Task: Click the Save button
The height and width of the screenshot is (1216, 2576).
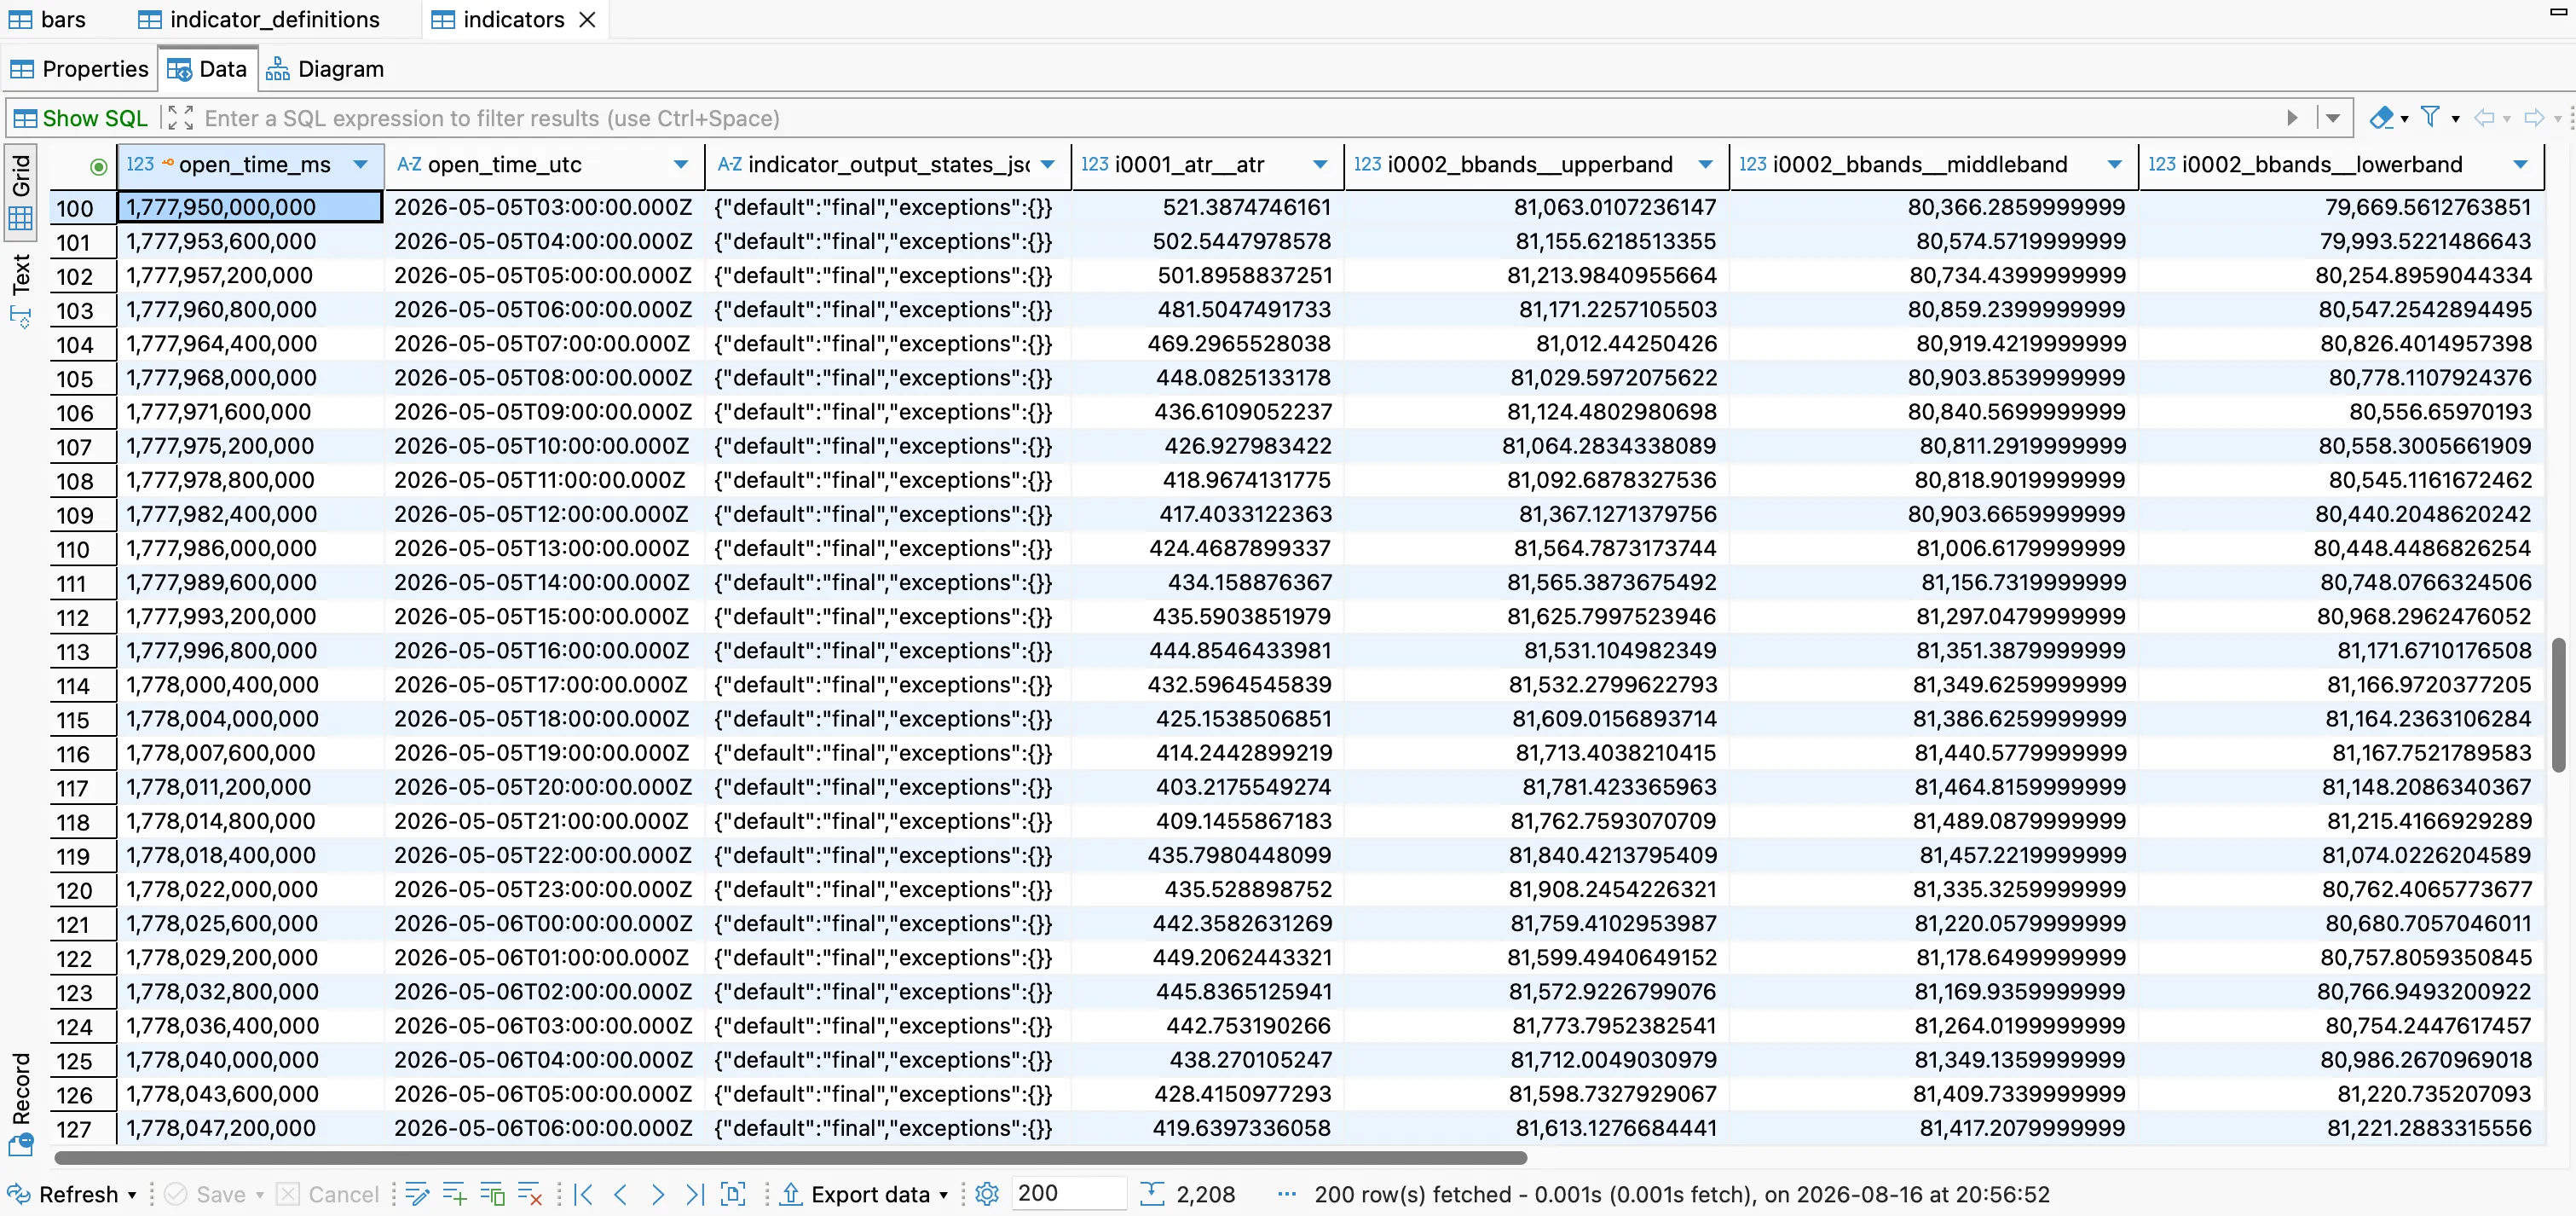Action: (207, 1194)
